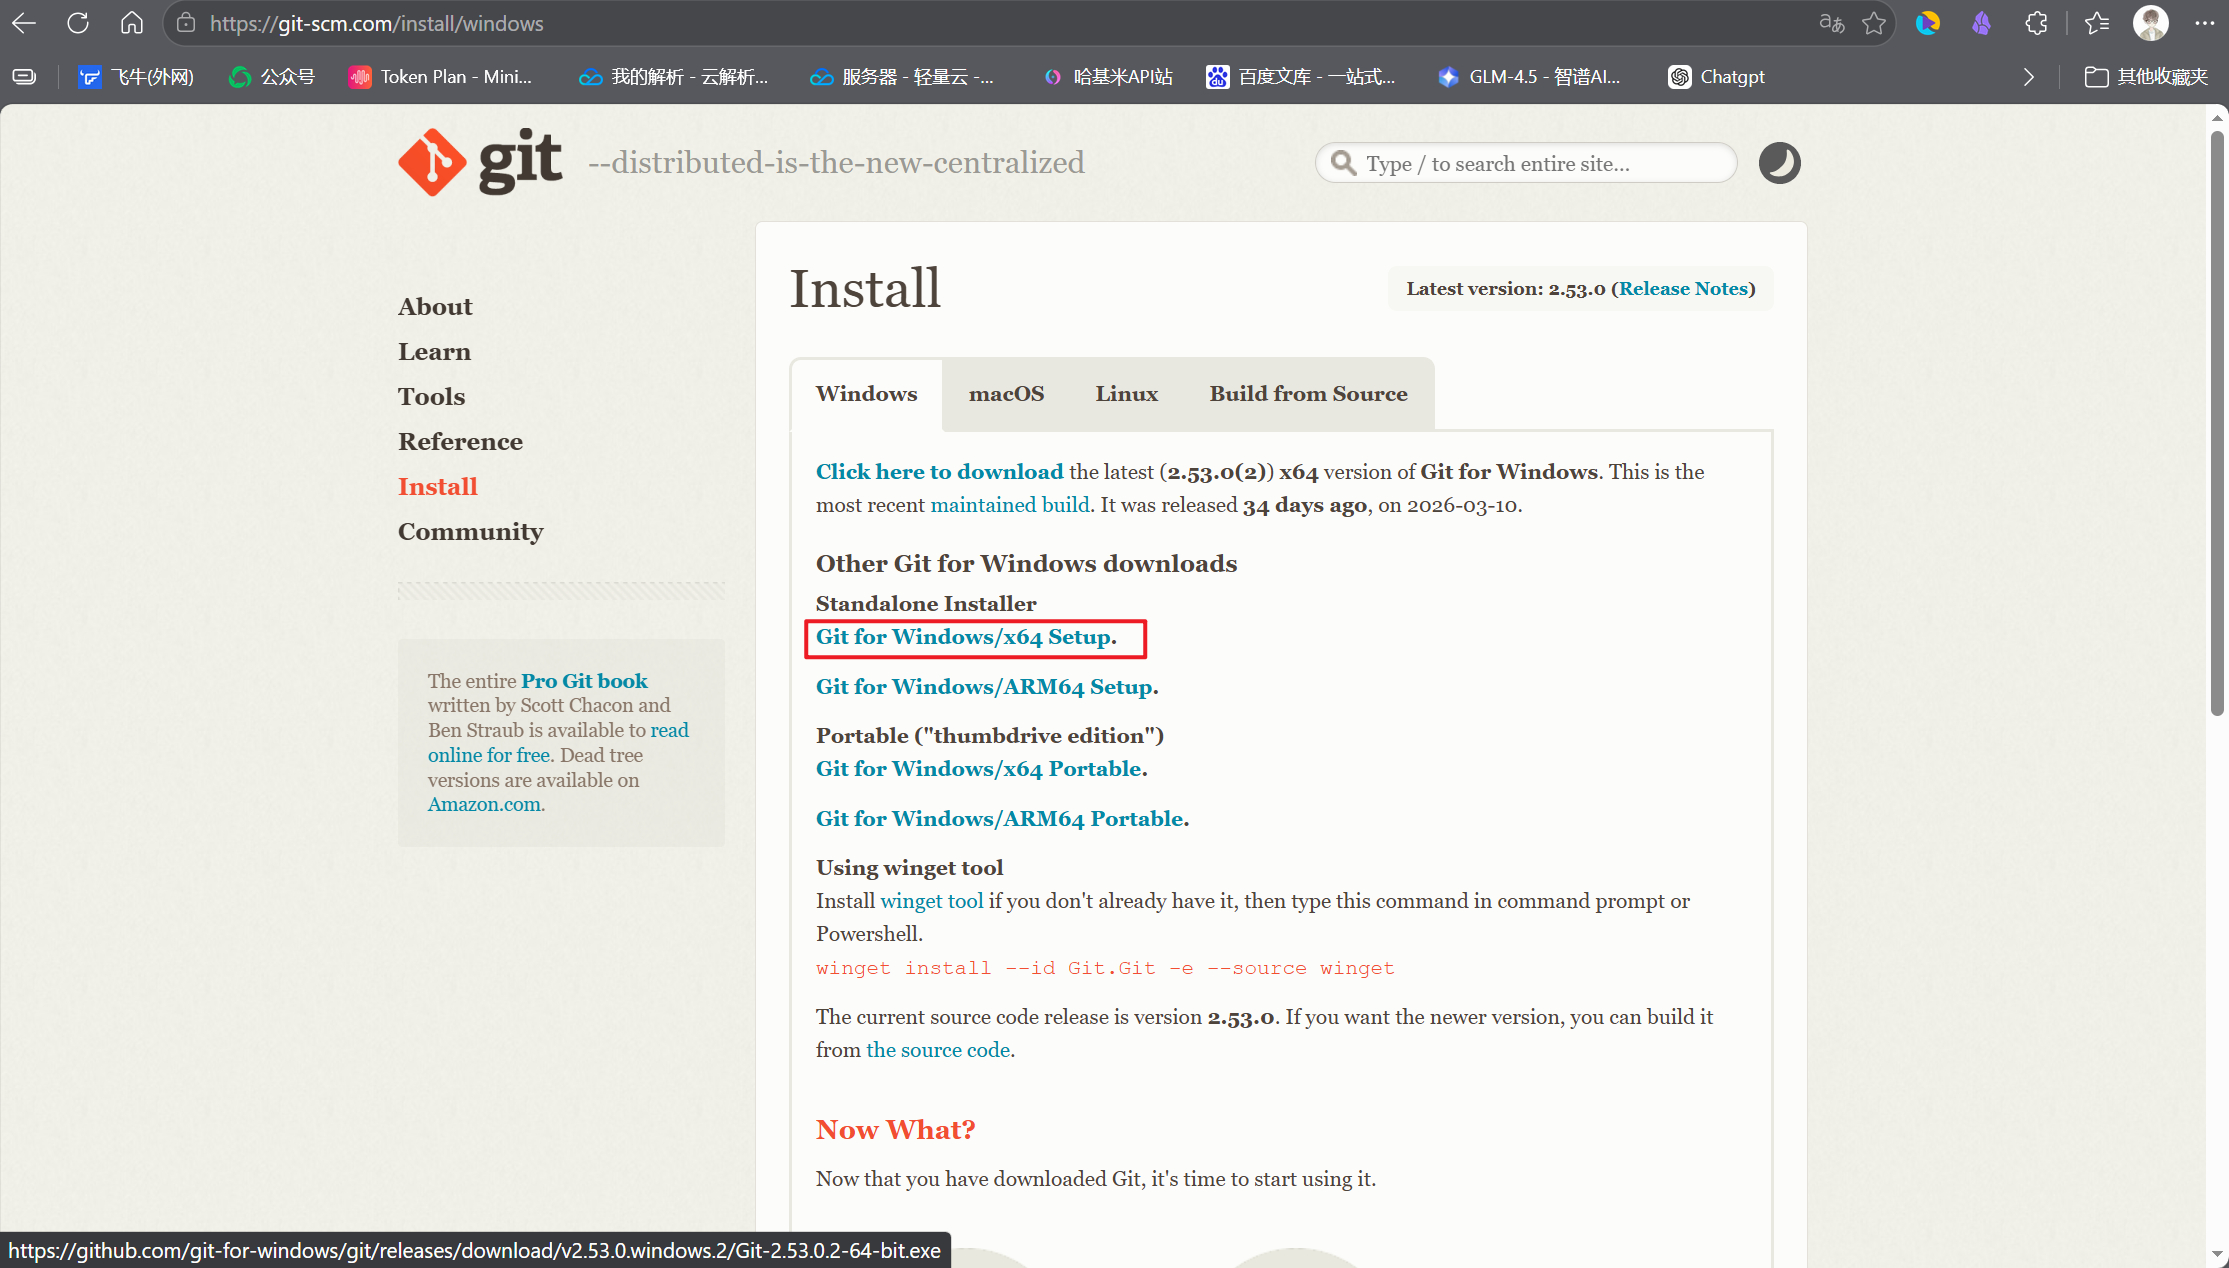Open the Extensions puzzle icon
Image resolution: width=2229 pixels, height=1268 pixels.
(2036, 23)
